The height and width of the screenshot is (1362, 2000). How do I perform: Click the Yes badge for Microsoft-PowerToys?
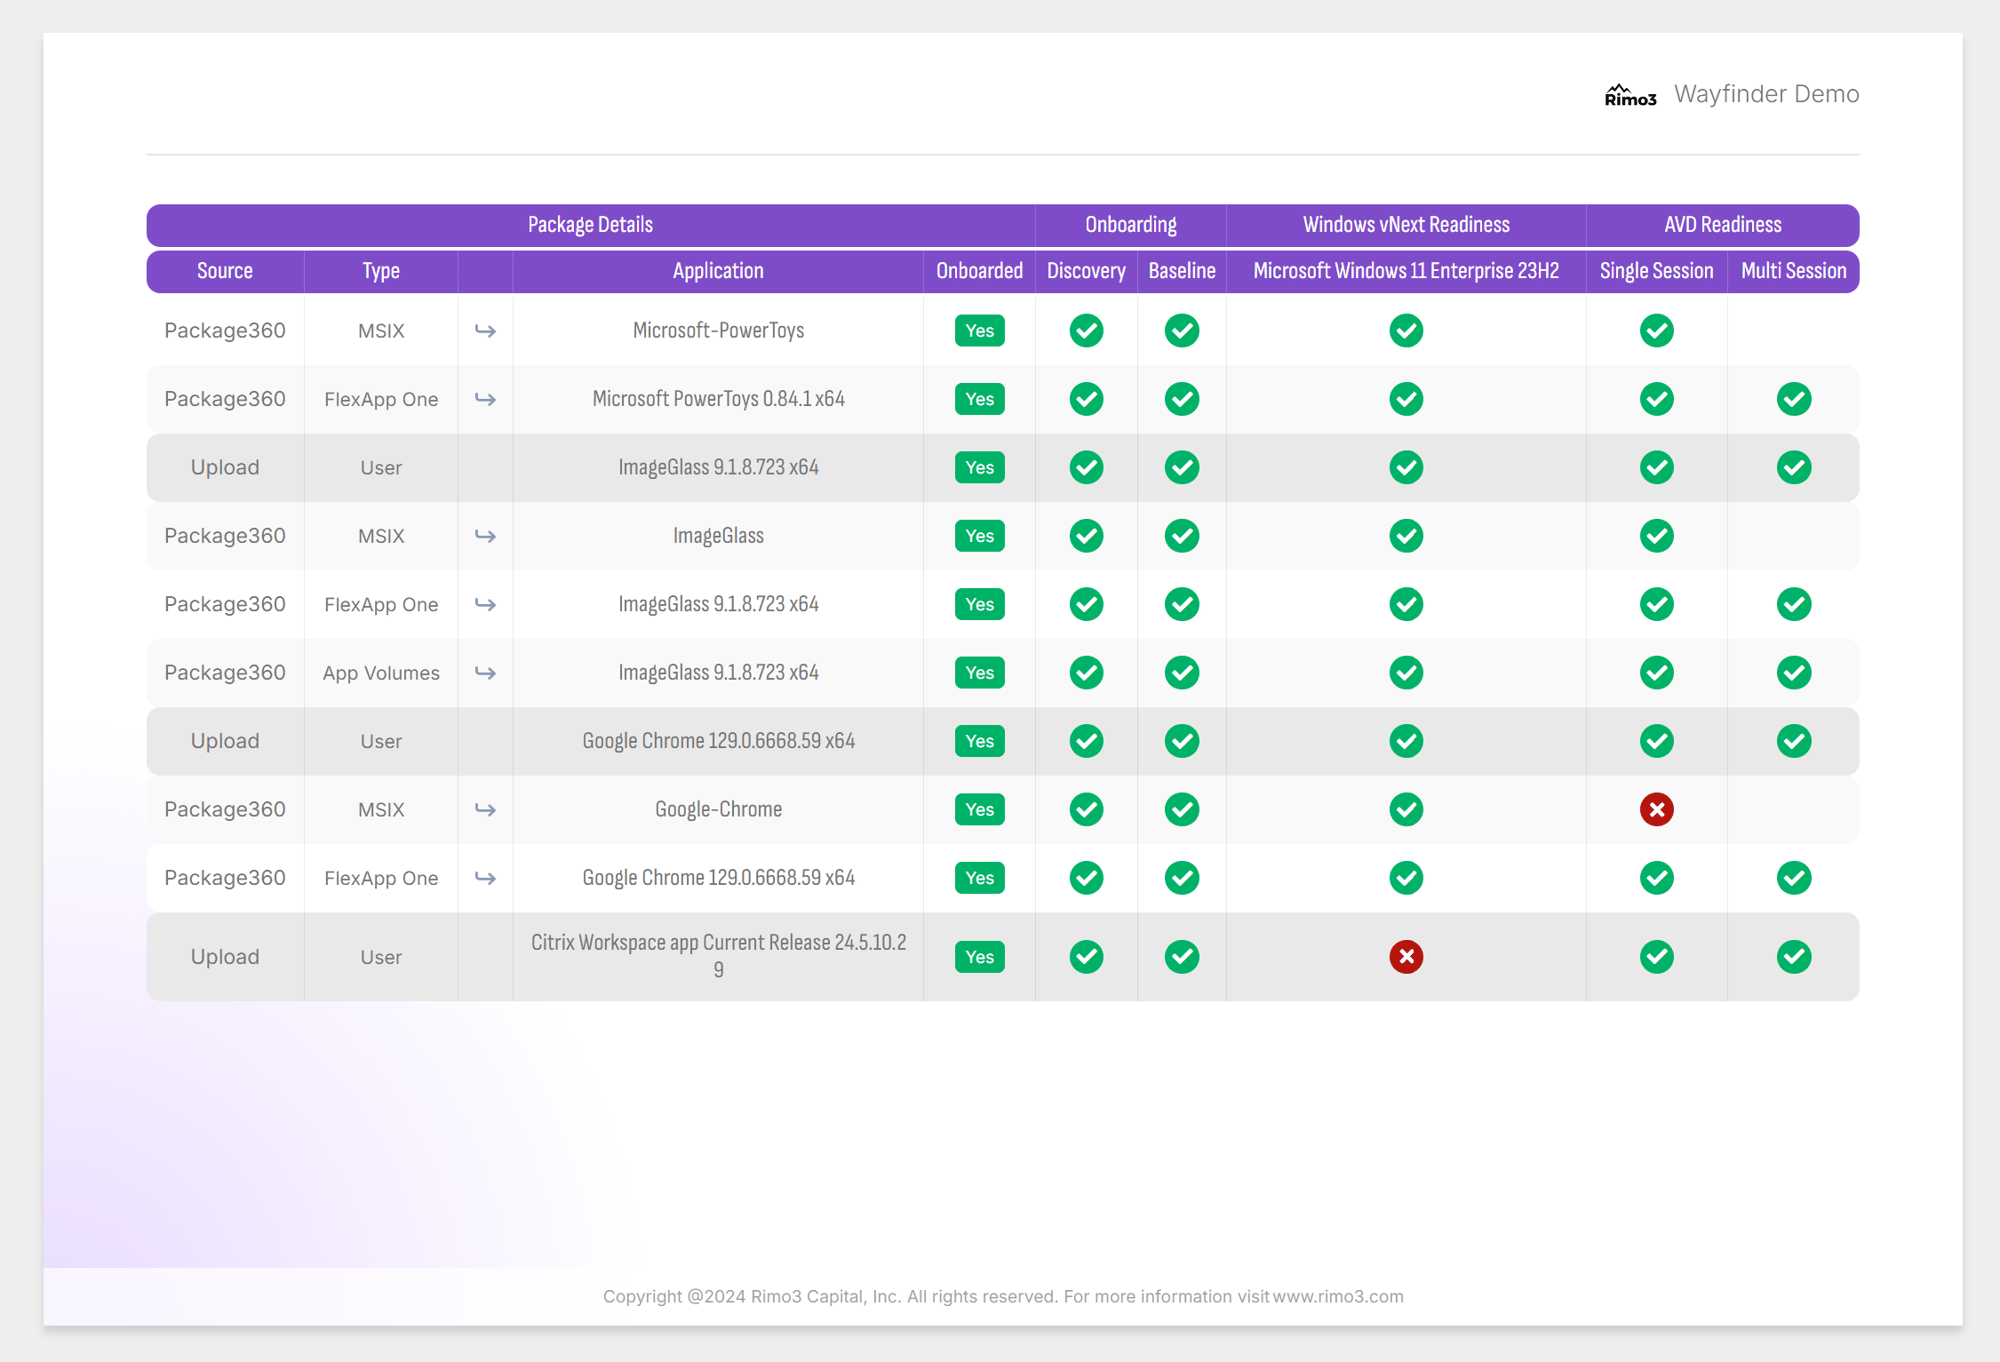tap(980, 331)
